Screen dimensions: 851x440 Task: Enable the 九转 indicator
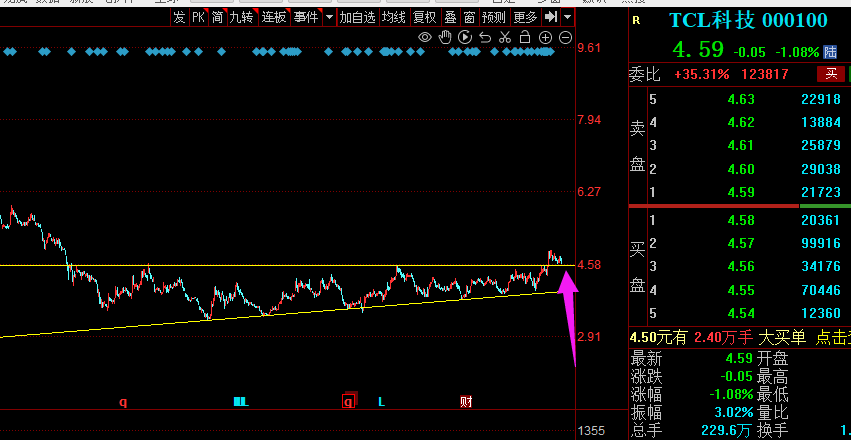tap(242, 17)
